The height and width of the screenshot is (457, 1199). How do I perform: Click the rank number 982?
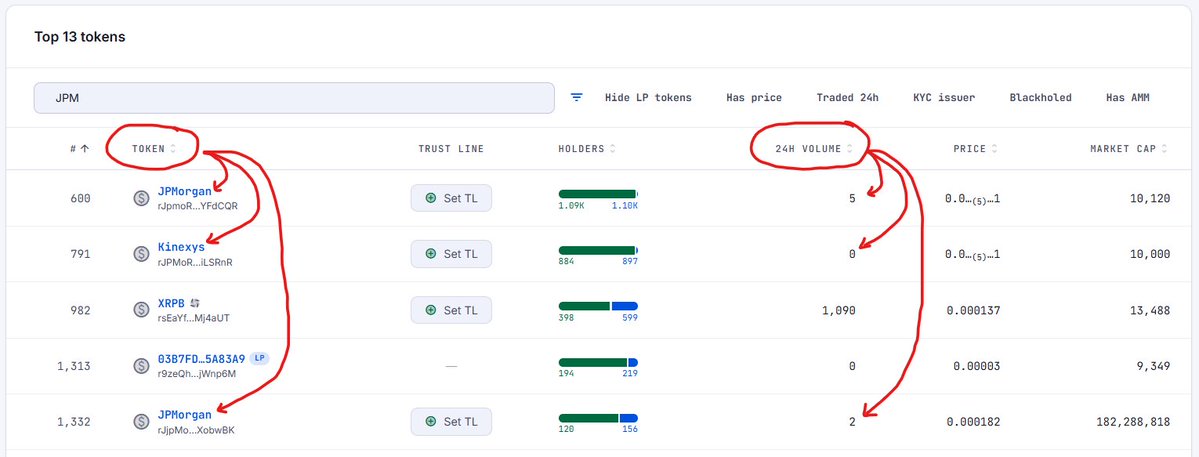pyautogui.click(x=79, y=310)
